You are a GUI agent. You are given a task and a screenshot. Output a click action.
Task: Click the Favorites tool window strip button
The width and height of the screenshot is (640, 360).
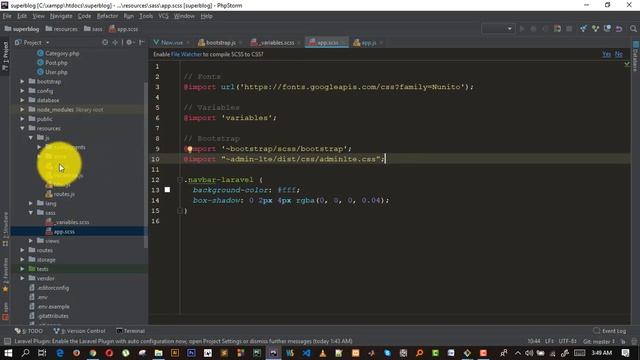5,275
